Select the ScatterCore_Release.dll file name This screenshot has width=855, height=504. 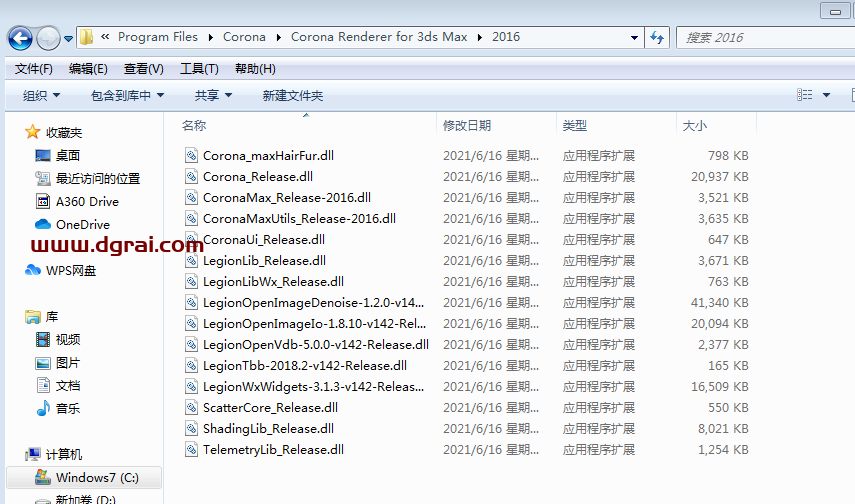coord(270,407)
